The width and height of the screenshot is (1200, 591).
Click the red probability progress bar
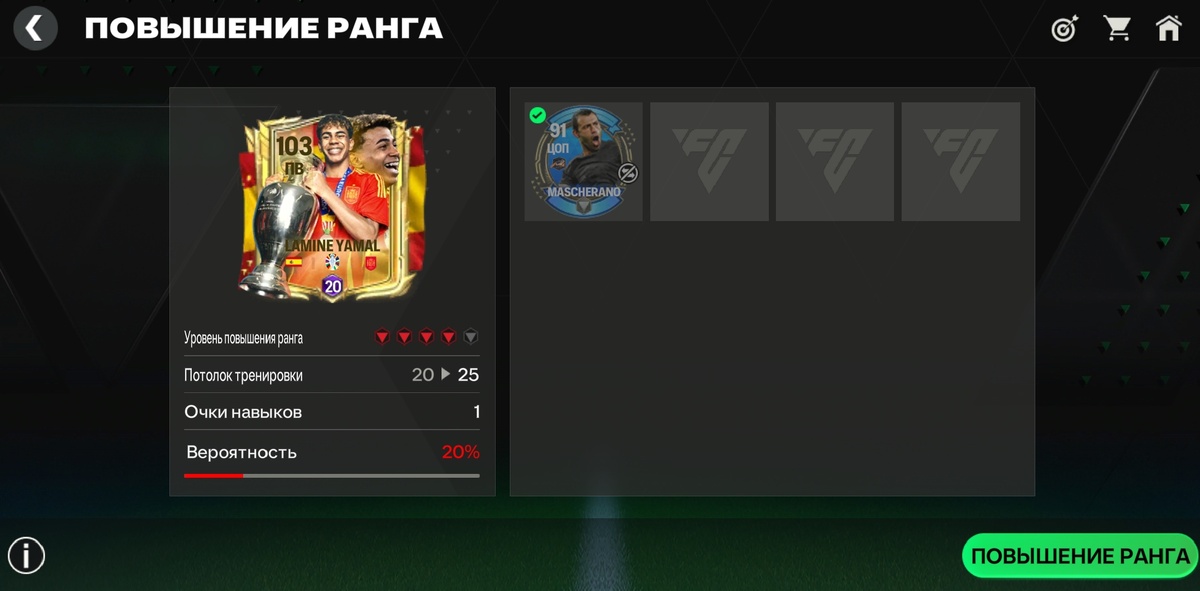[x=332, y=476]
